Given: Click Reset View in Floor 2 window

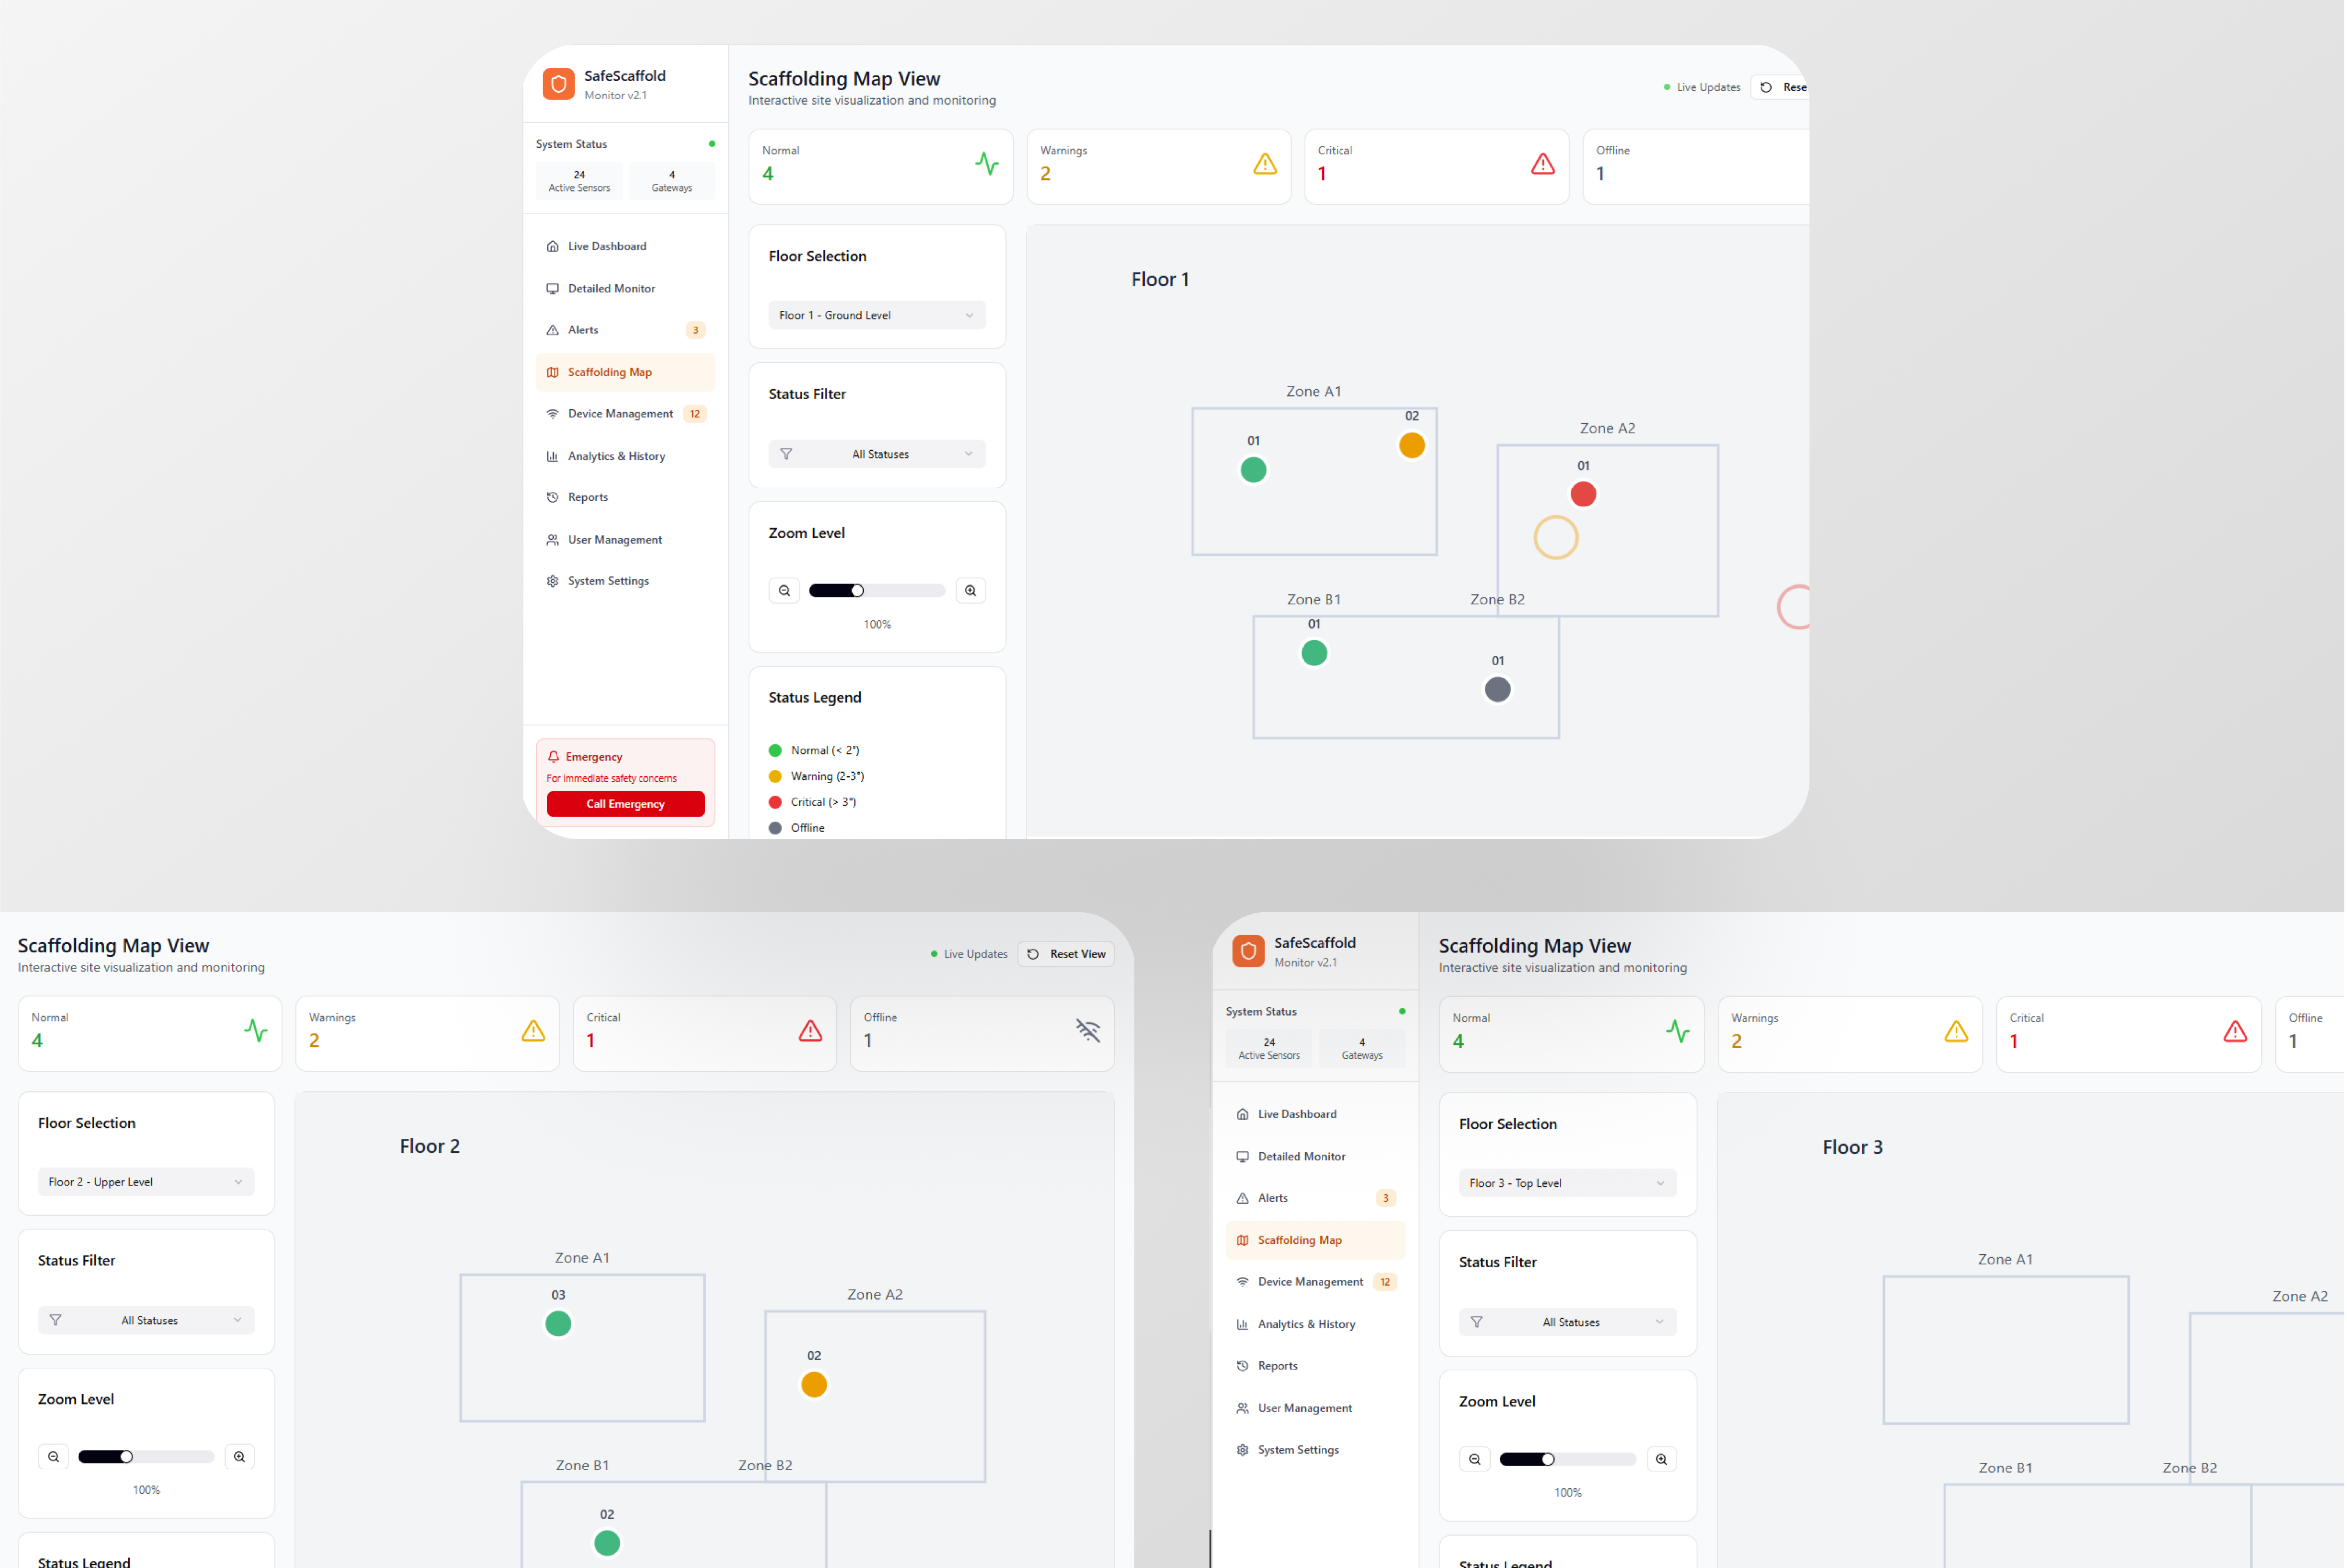Looking at the screenshot, I should (x=1067, y=954).
